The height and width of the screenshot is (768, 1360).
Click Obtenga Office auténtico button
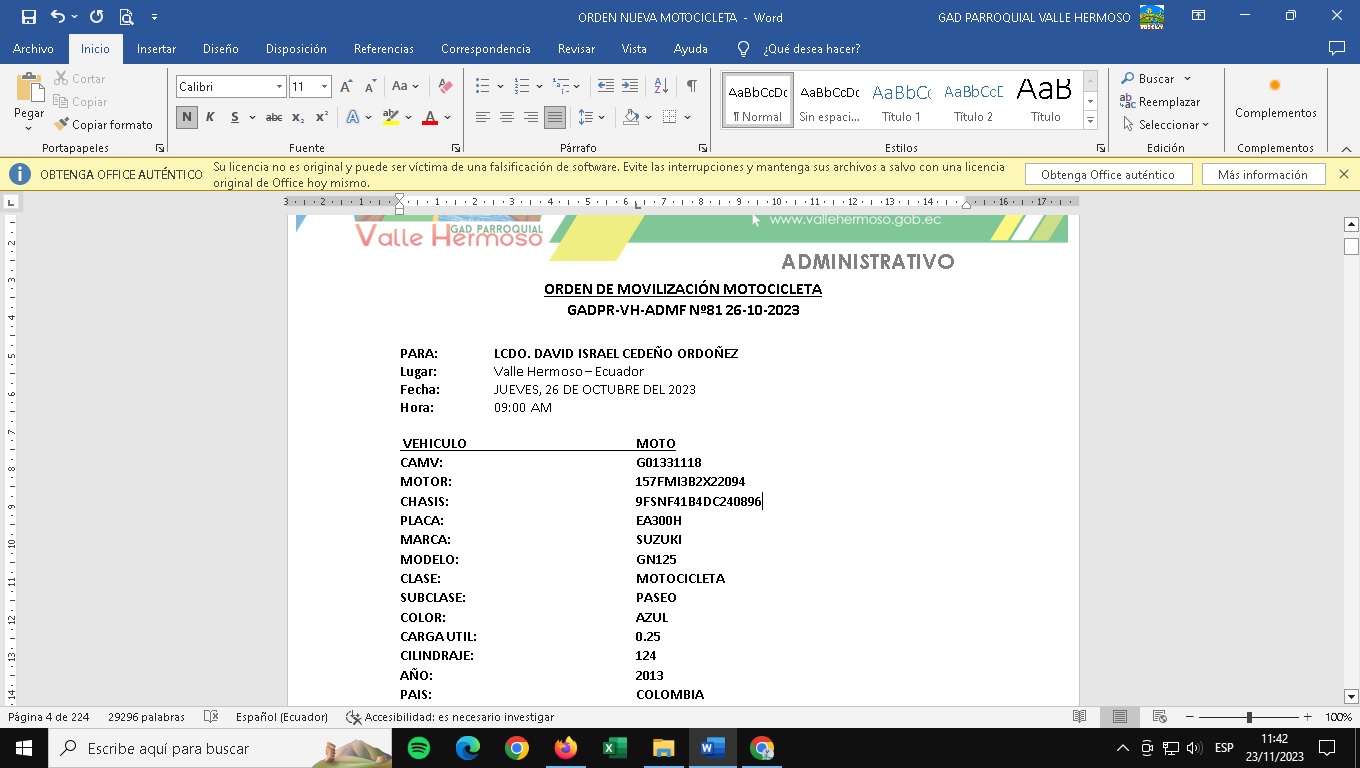click(1108, 174)
